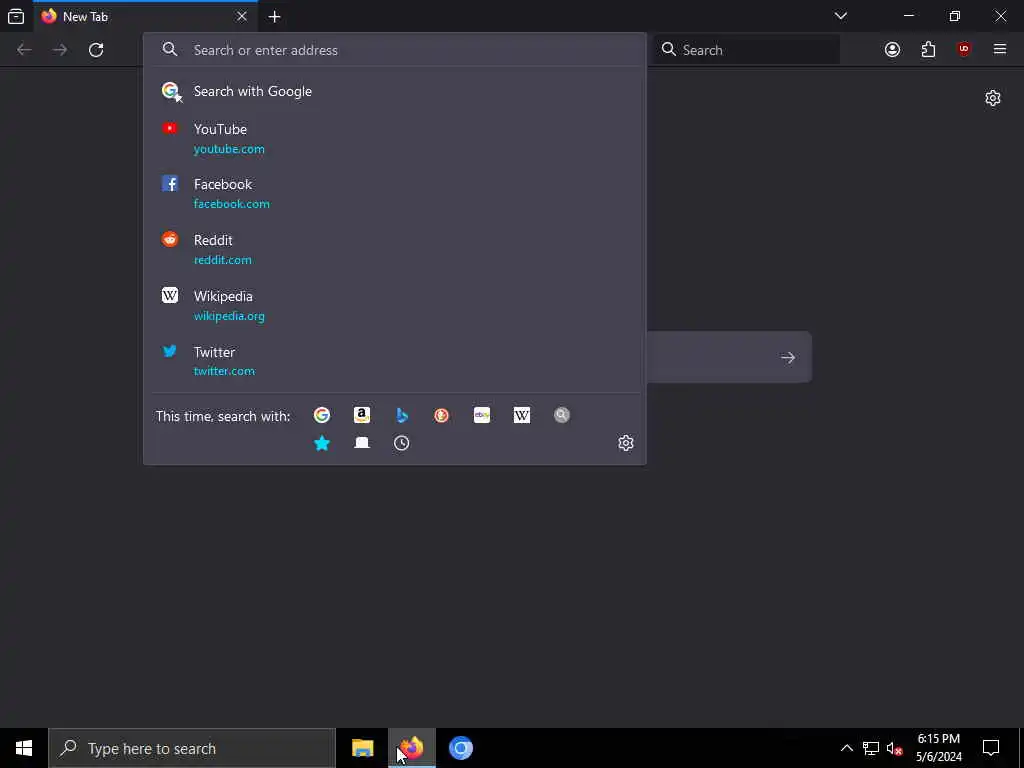
Task: Open a new tab with plus button
Action: (x=274, y=16)
